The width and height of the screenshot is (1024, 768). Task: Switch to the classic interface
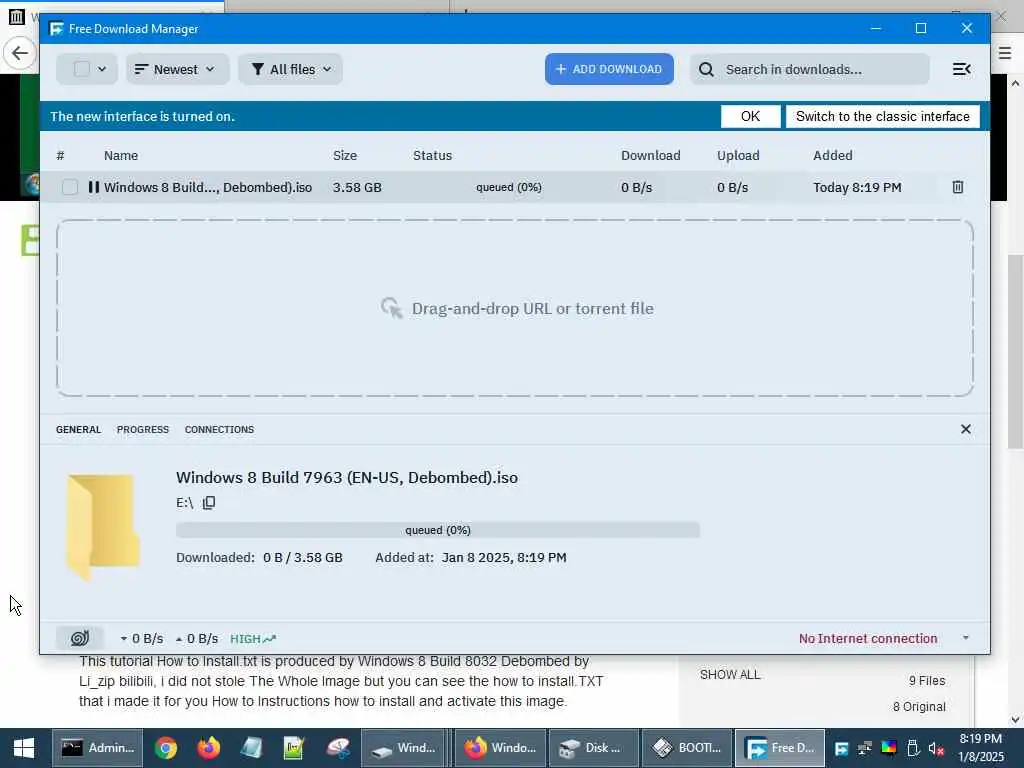tap(882, 116)
